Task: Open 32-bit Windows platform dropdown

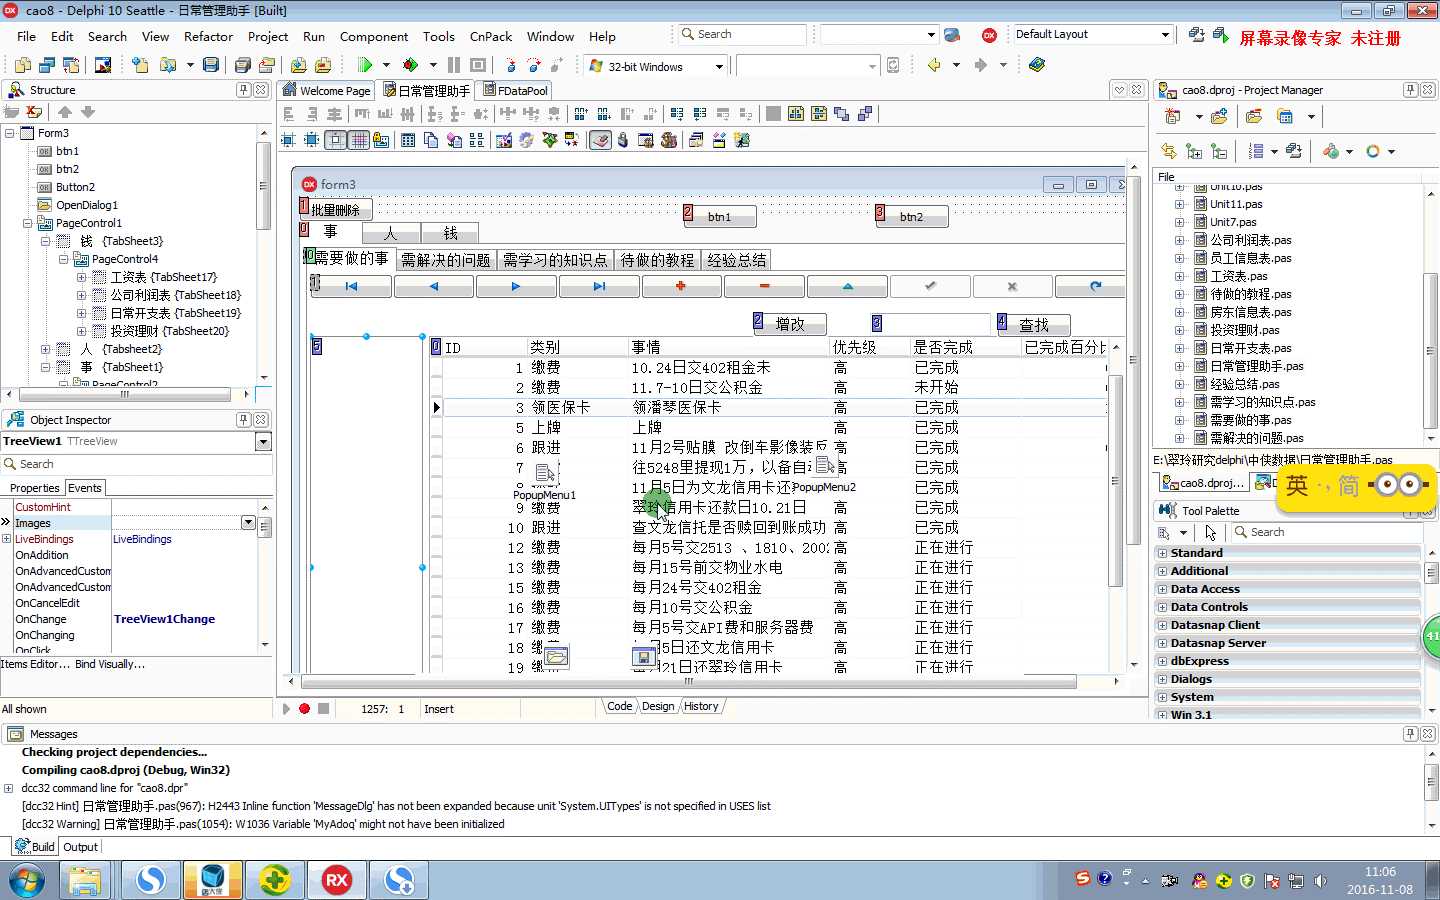Action: [719, 67]
